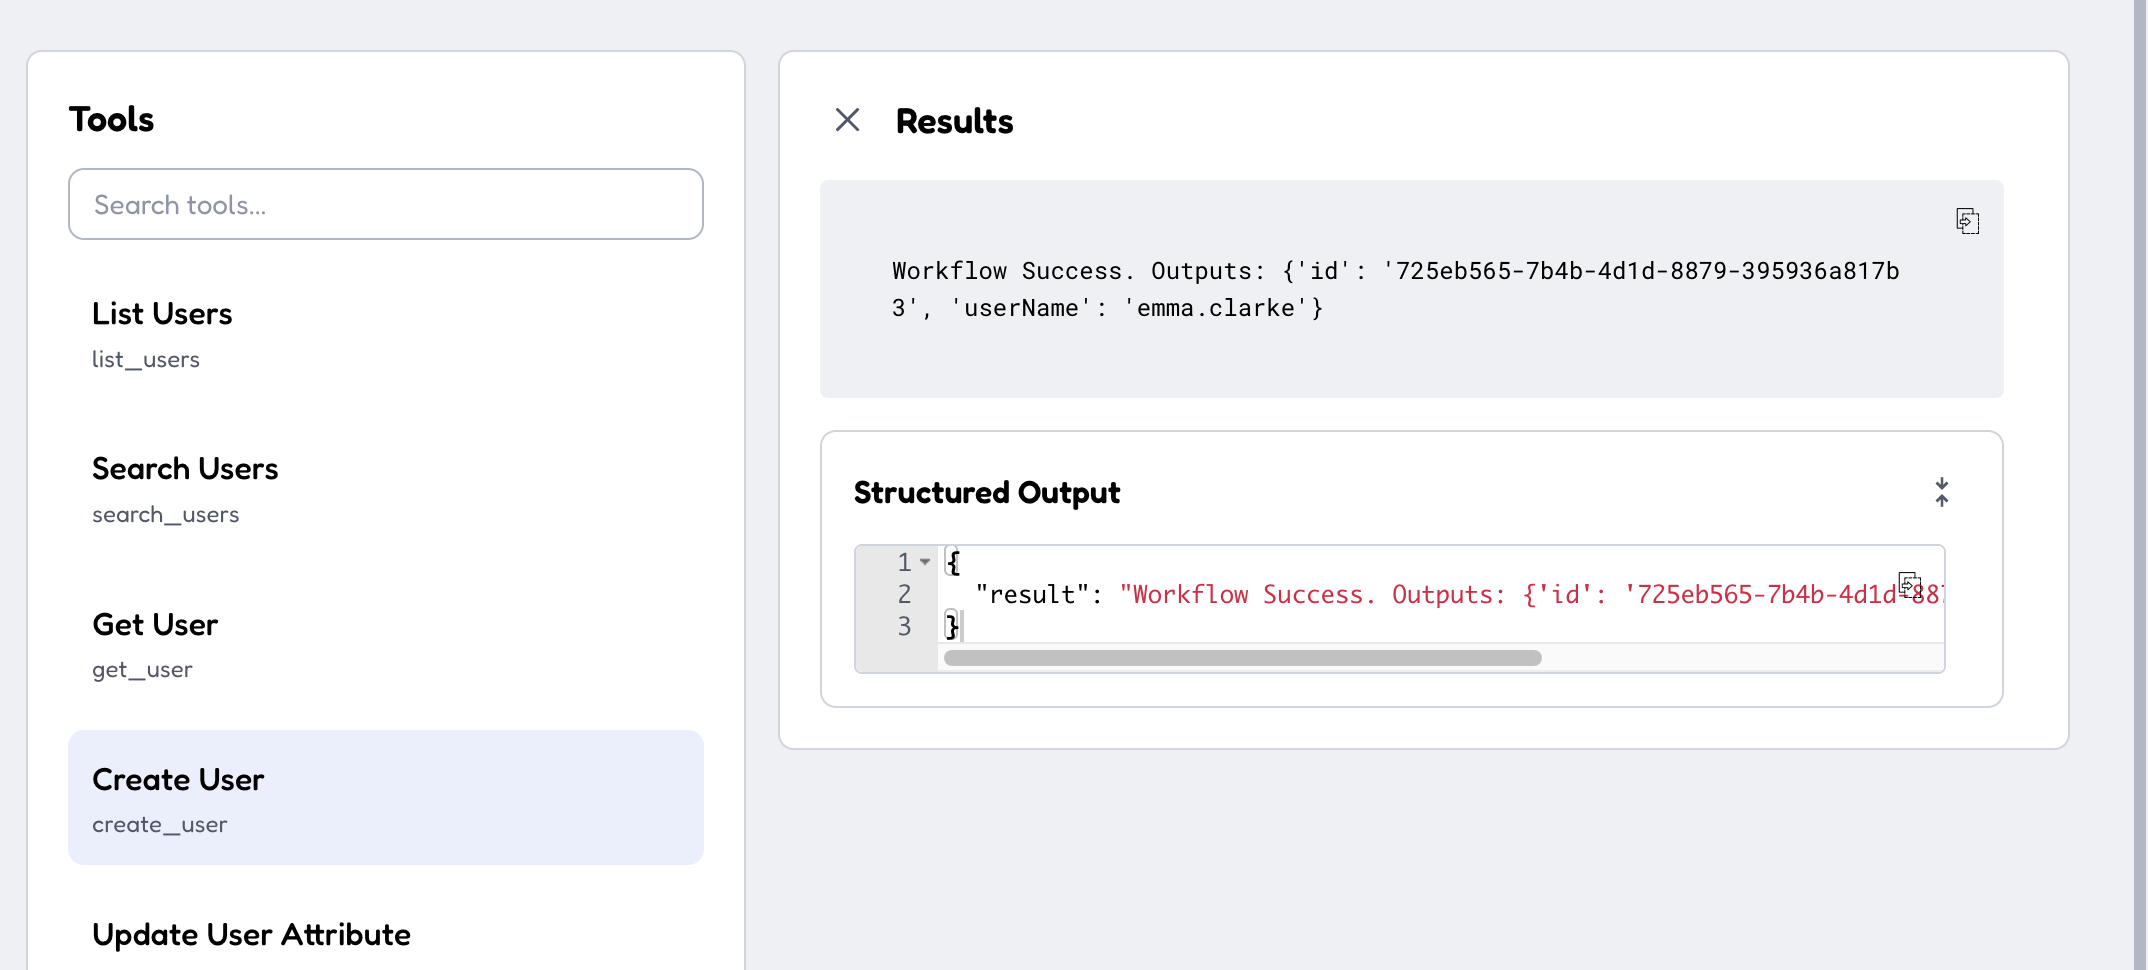Image resolution: width=2148 pixels, height=970 pixels.
Task: Click the Results heading
Action: point(954,121)
